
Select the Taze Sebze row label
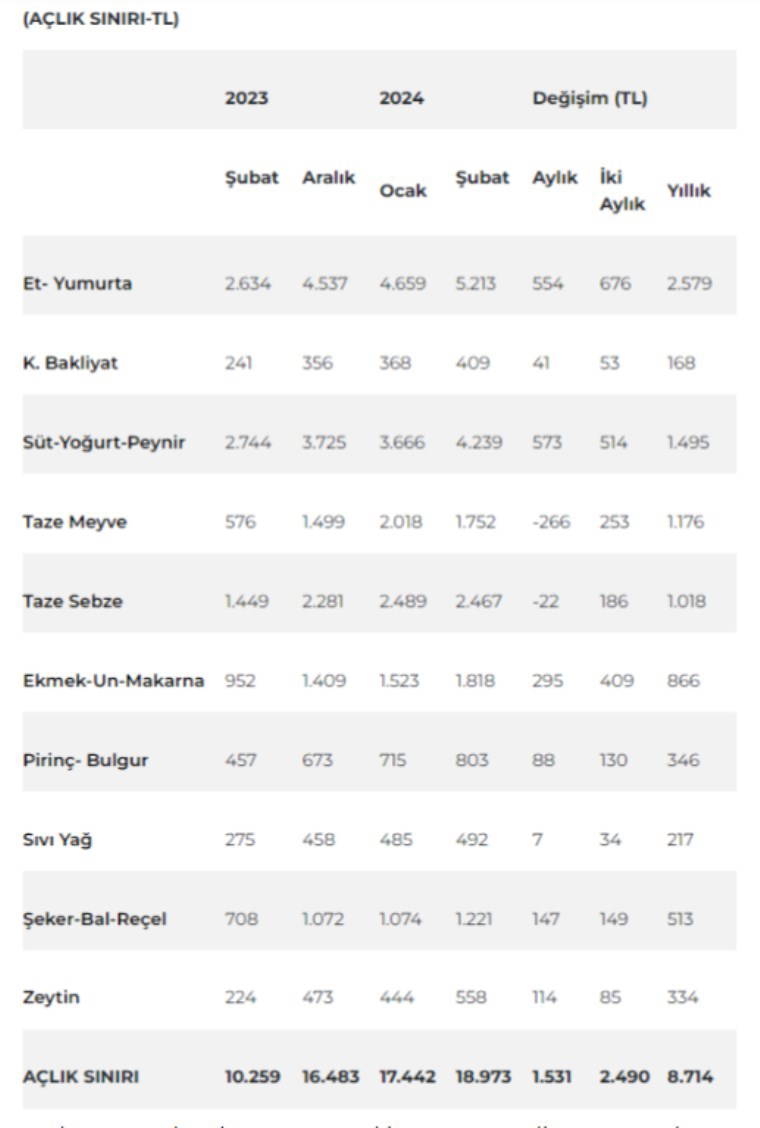pos(73,601)
